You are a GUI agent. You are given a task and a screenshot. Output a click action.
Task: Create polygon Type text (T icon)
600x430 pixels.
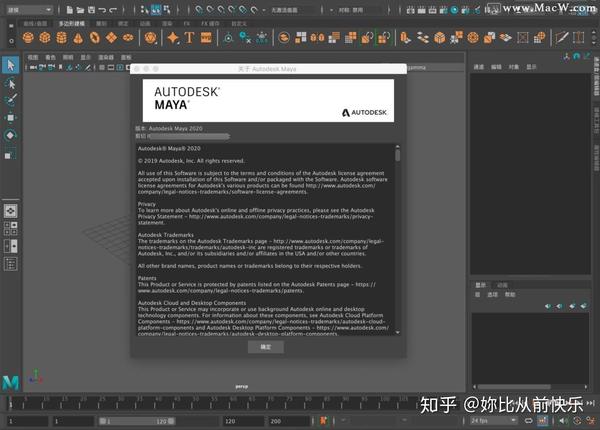[189, 37]
